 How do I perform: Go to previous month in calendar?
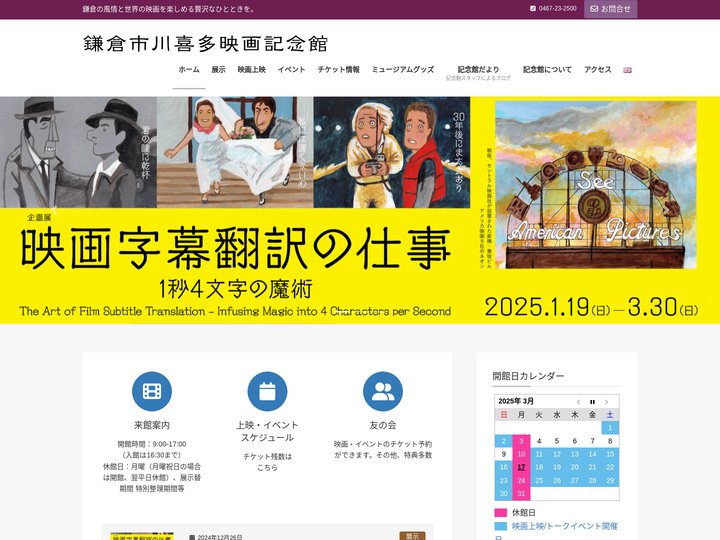(579, 402)
